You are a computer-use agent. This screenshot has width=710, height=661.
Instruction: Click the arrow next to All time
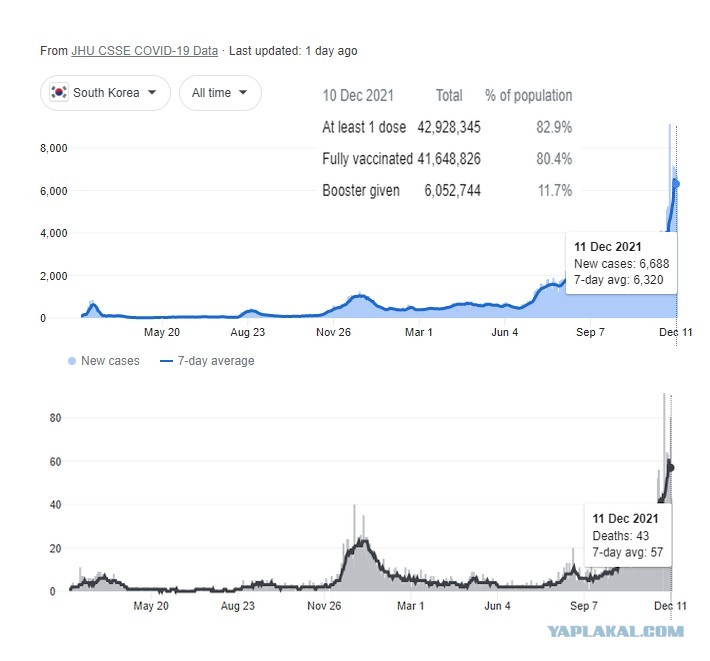click(x=243, y=92)
